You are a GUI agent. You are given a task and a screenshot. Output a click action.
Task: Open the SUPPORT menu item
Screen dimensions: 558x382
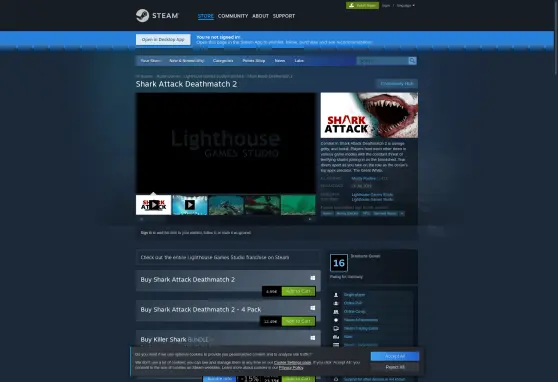284,16
